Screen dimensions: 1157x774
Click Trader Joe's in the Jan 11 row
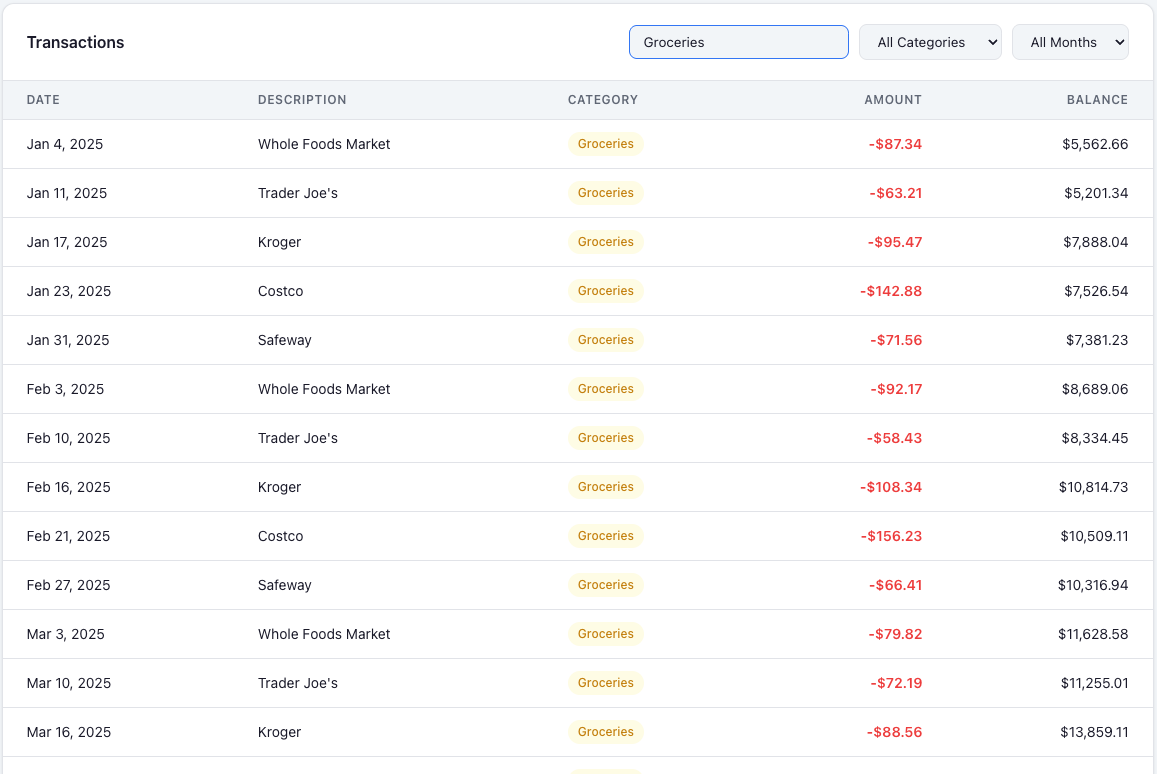pos(298,193)
